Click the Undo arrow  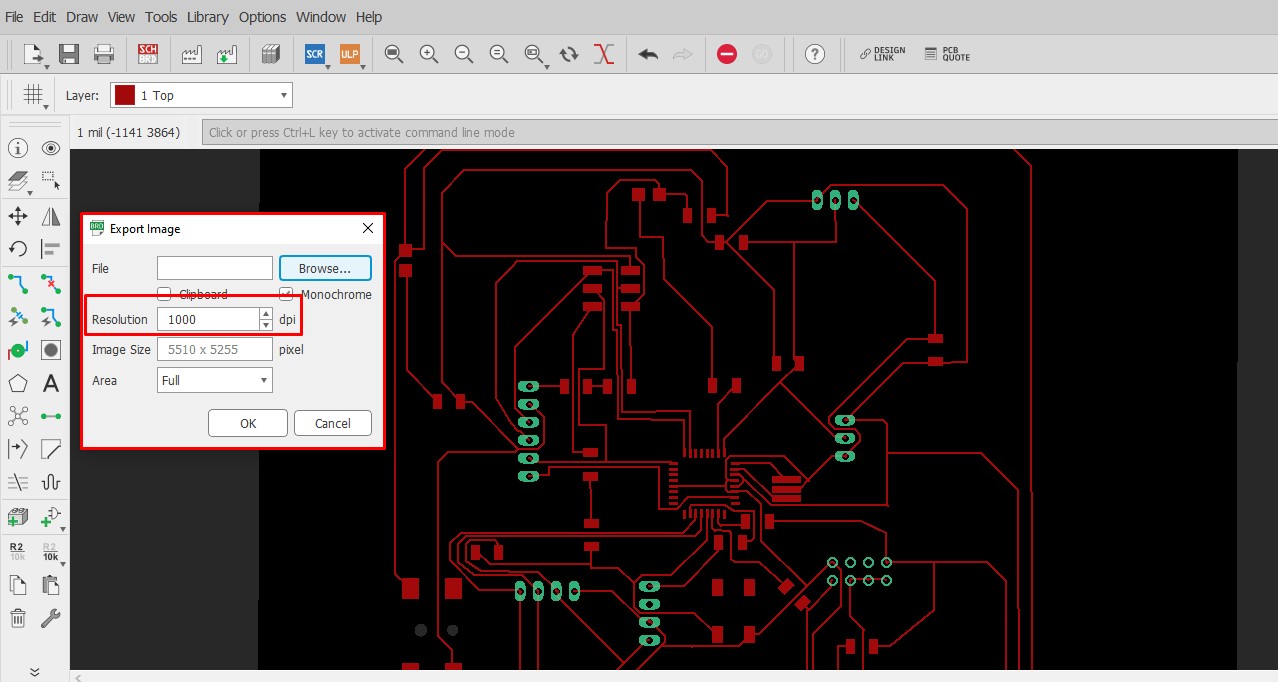click(x=648, y=54)
